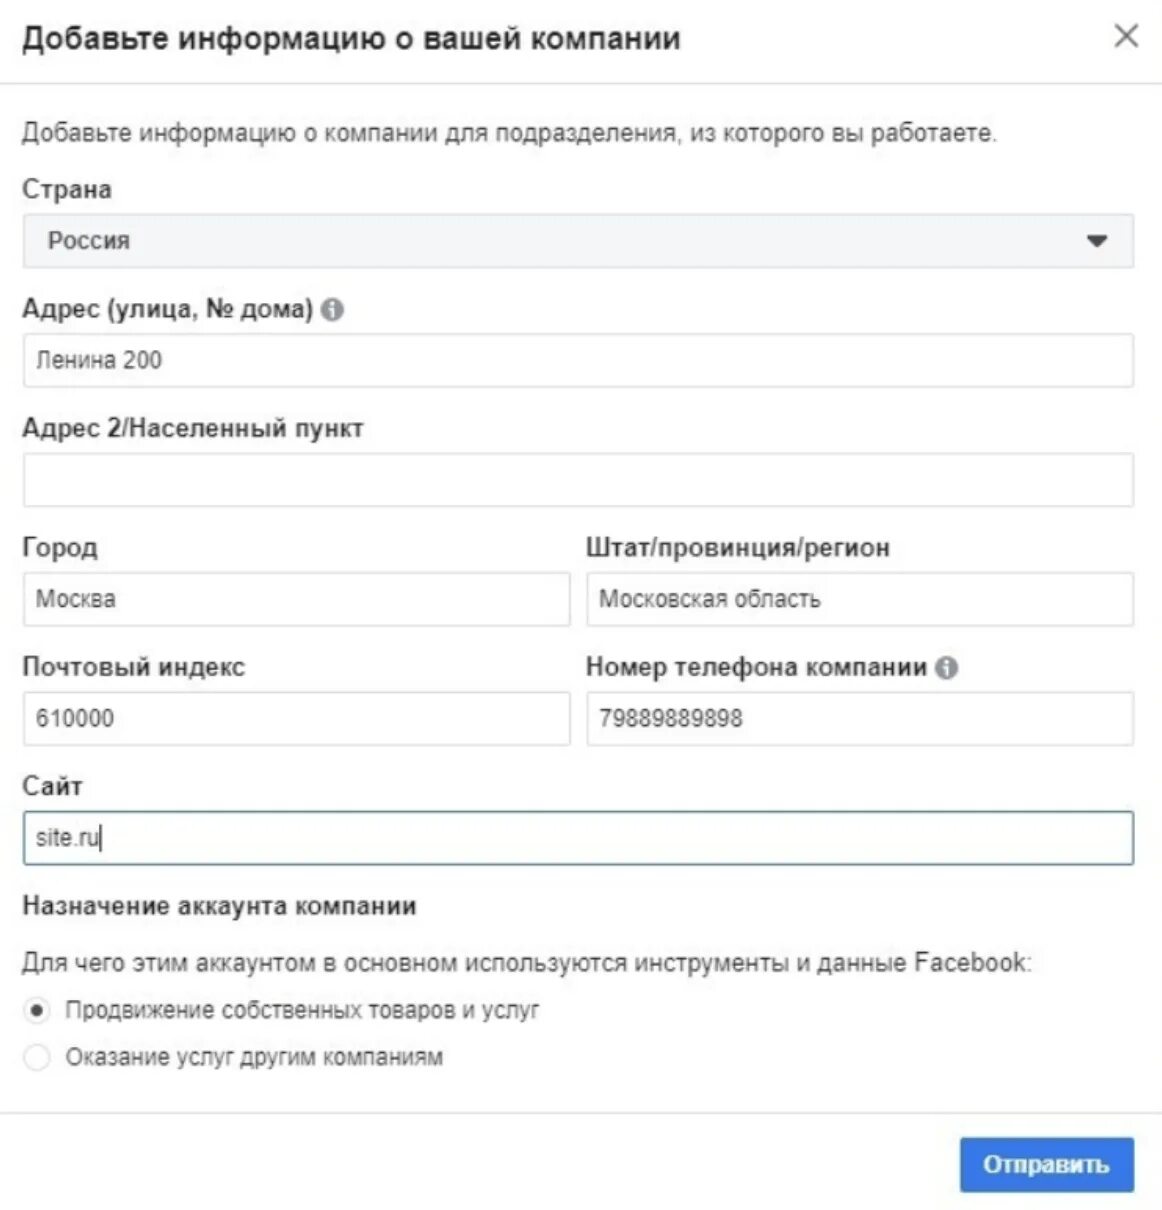
Task: Click the Город field containing Москва
Action: 296,599
